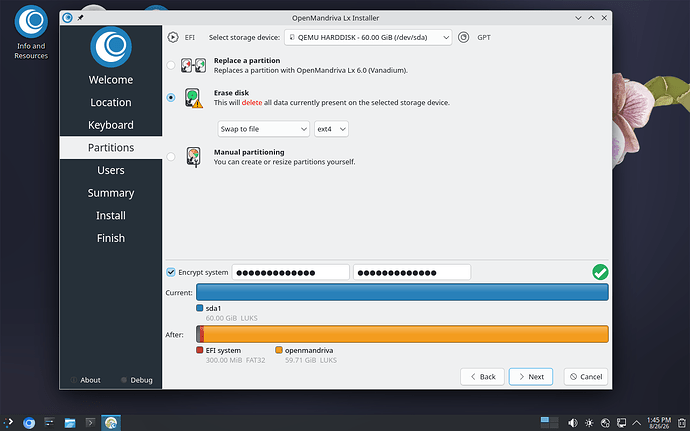690x431 pixels.
Task: Pin the installer window with pin icon
Action: coord(80,18)
